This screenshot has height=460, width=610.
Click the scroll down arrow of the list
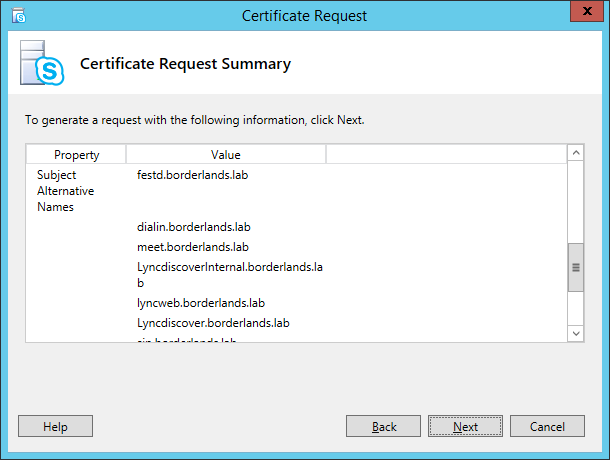point(576,334)
